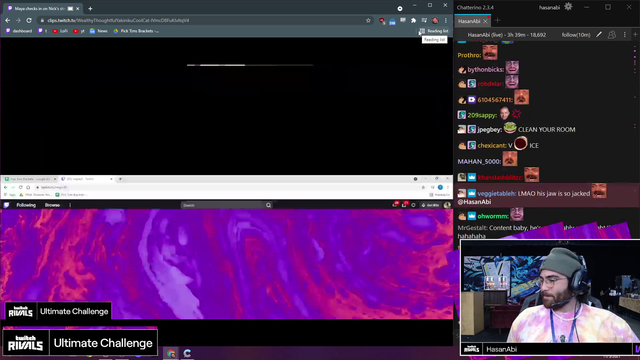Click the Chrome icon in the taskbar

click(x=171, y=353)
